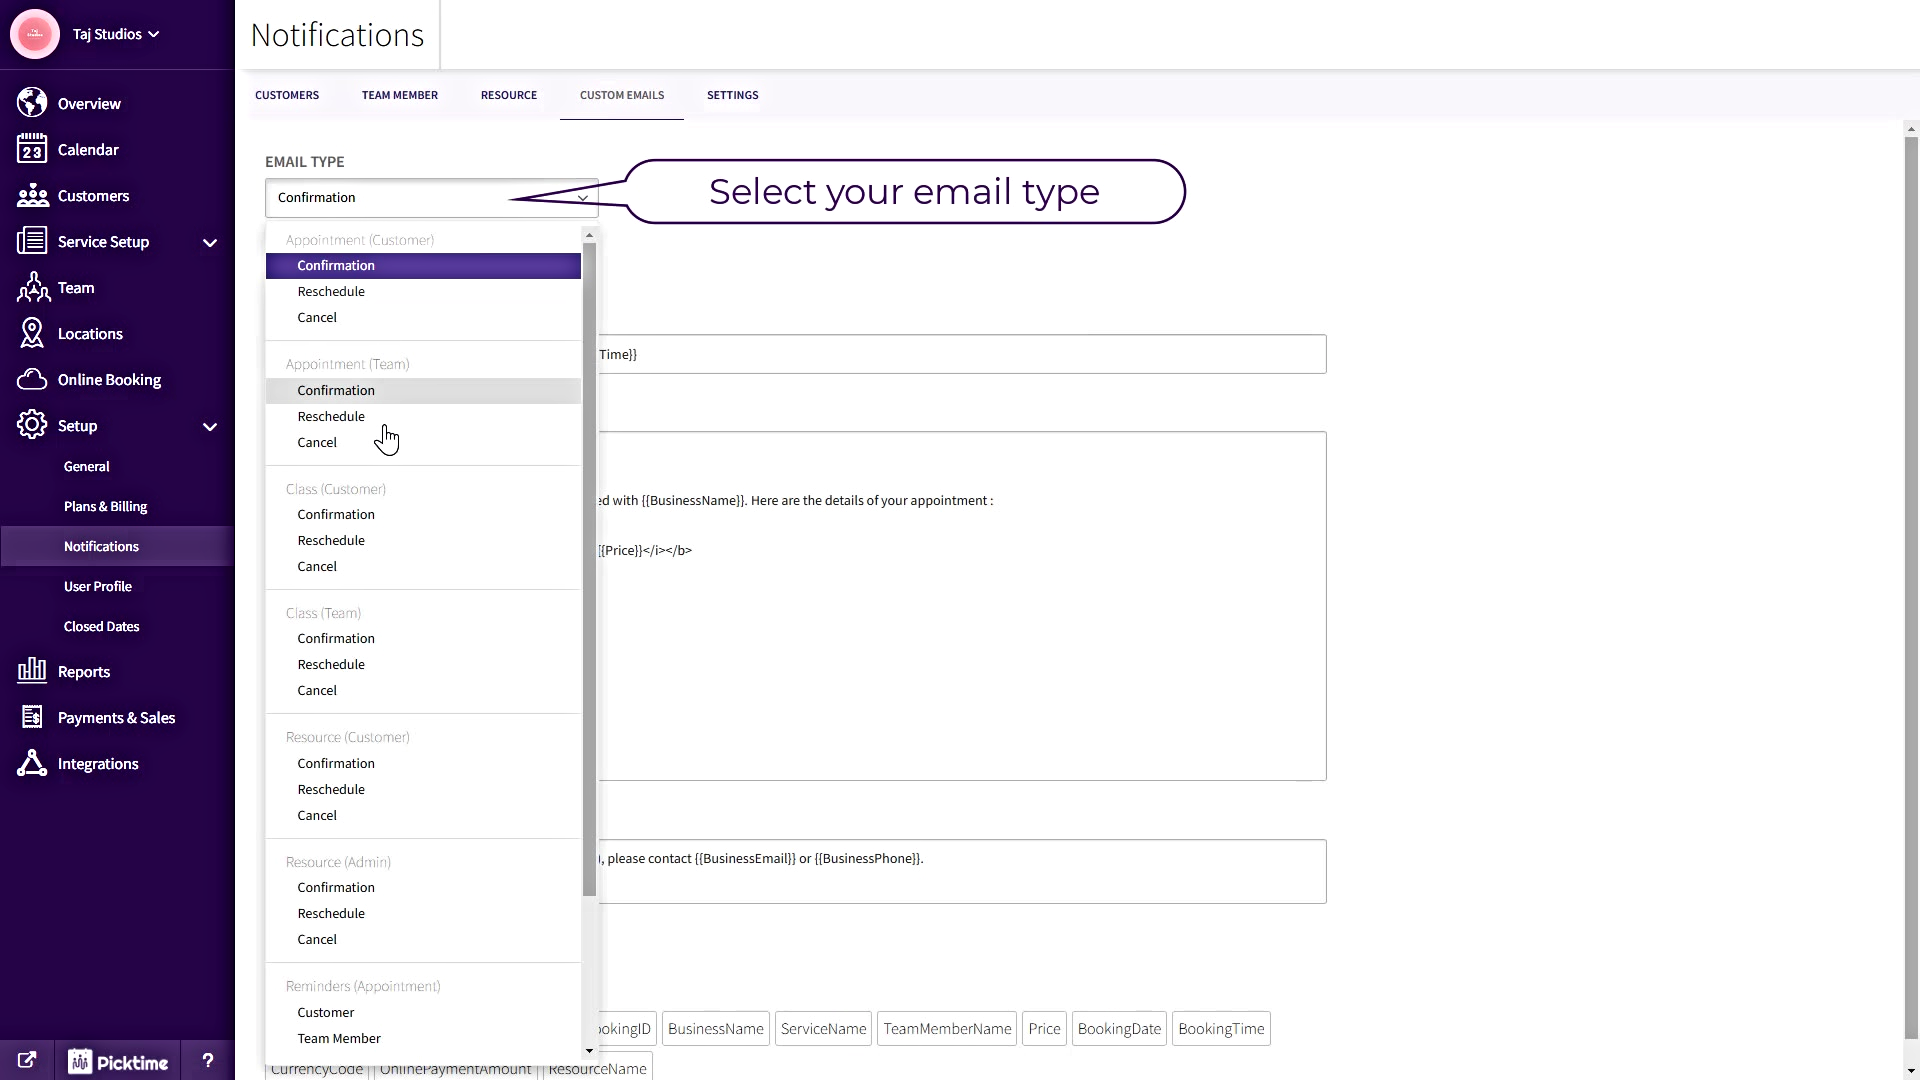Screen dimensions: 1920x1080
Task: Open Taj Studios account dropdown
Action: tap(116, 34)
